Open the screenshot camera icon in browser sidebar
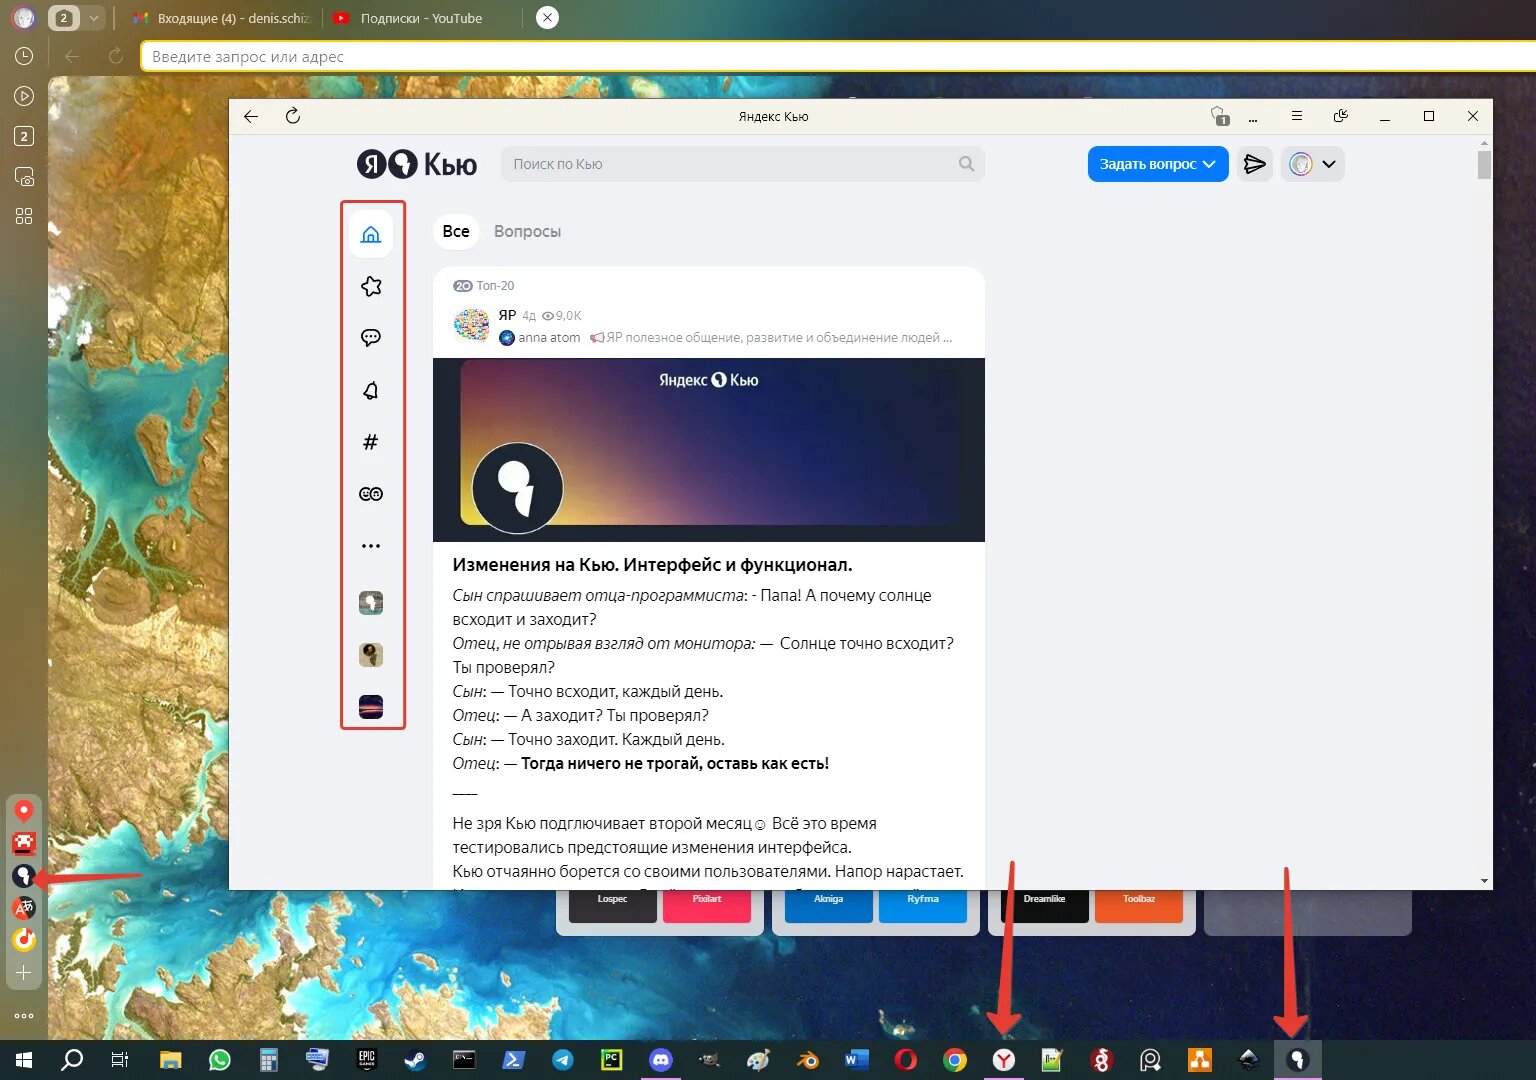1536x1080 pixels. pyautogui.click(x=24, y=177)
